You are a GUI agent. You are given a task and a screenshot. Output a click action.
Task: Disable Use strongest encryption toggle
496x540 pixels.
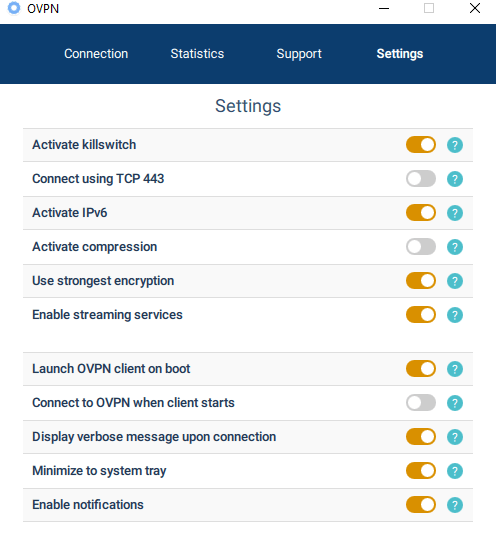pyautogui.click(x=421, y=281)
